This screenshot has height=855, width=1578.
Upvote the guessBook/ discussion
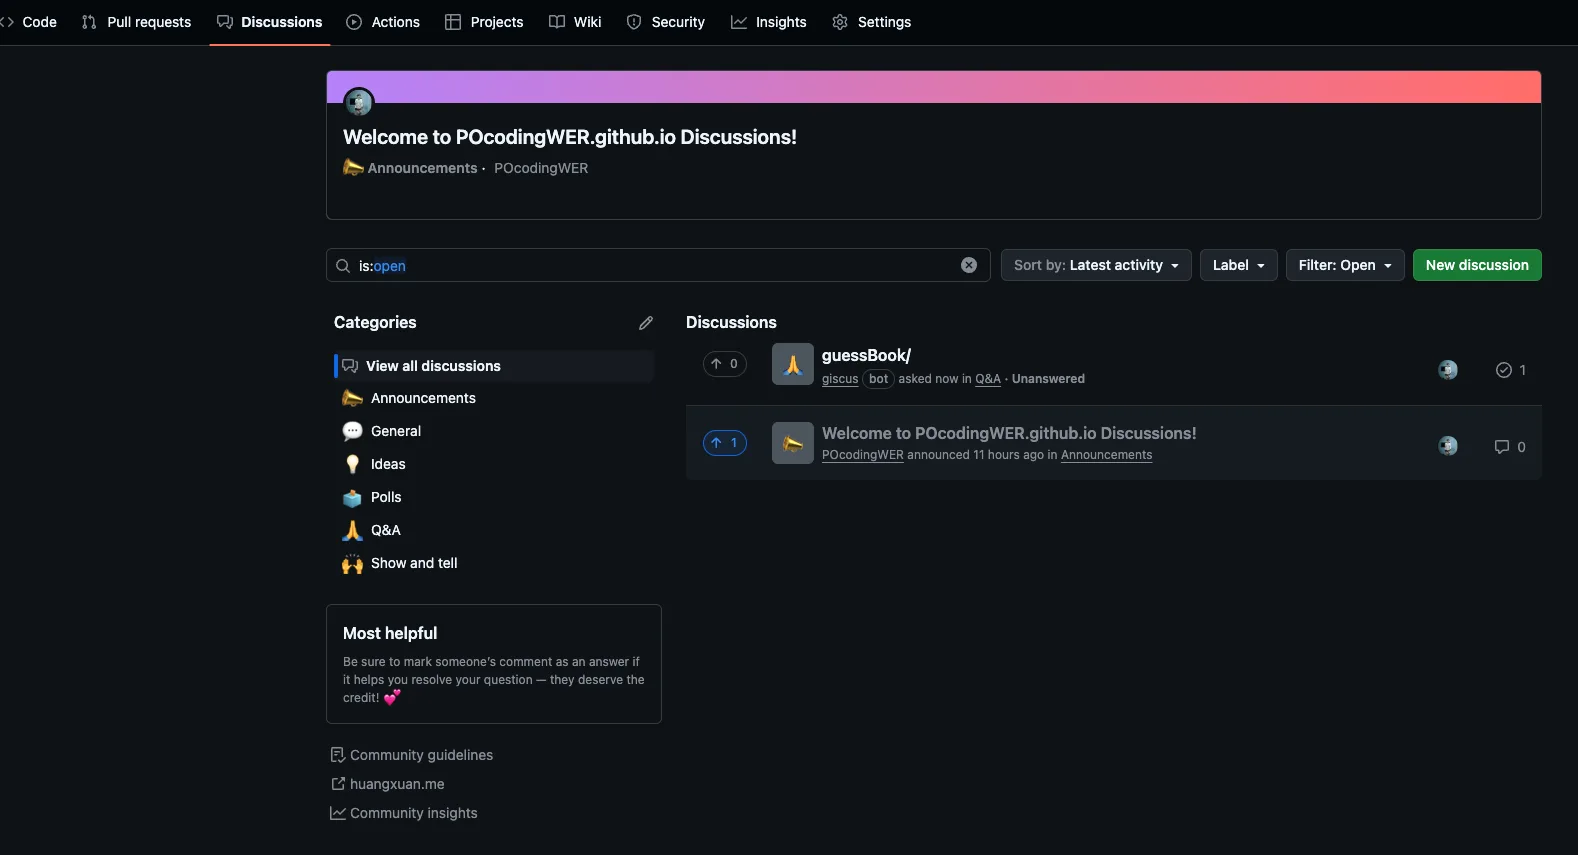pyautogui.click(x=725, y=364)
